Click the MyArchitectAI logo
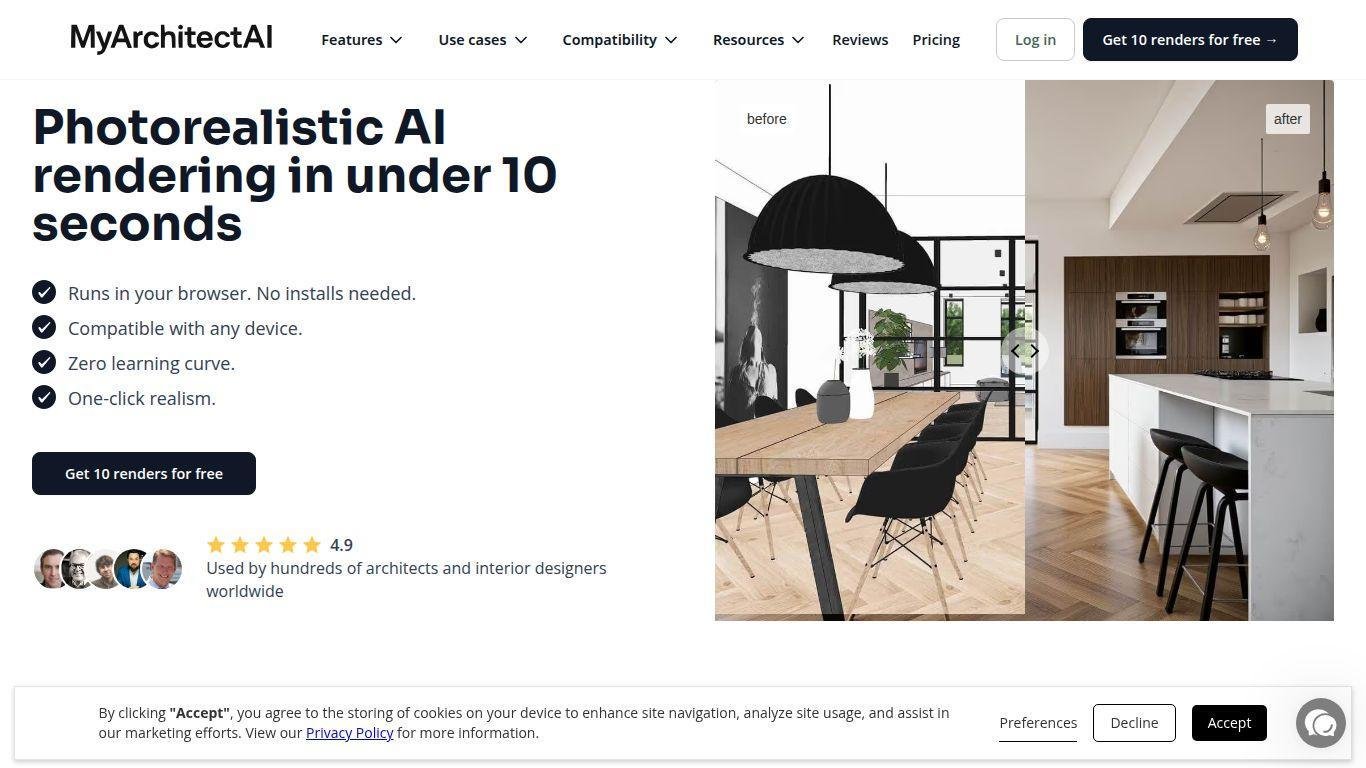 point(171,39)
